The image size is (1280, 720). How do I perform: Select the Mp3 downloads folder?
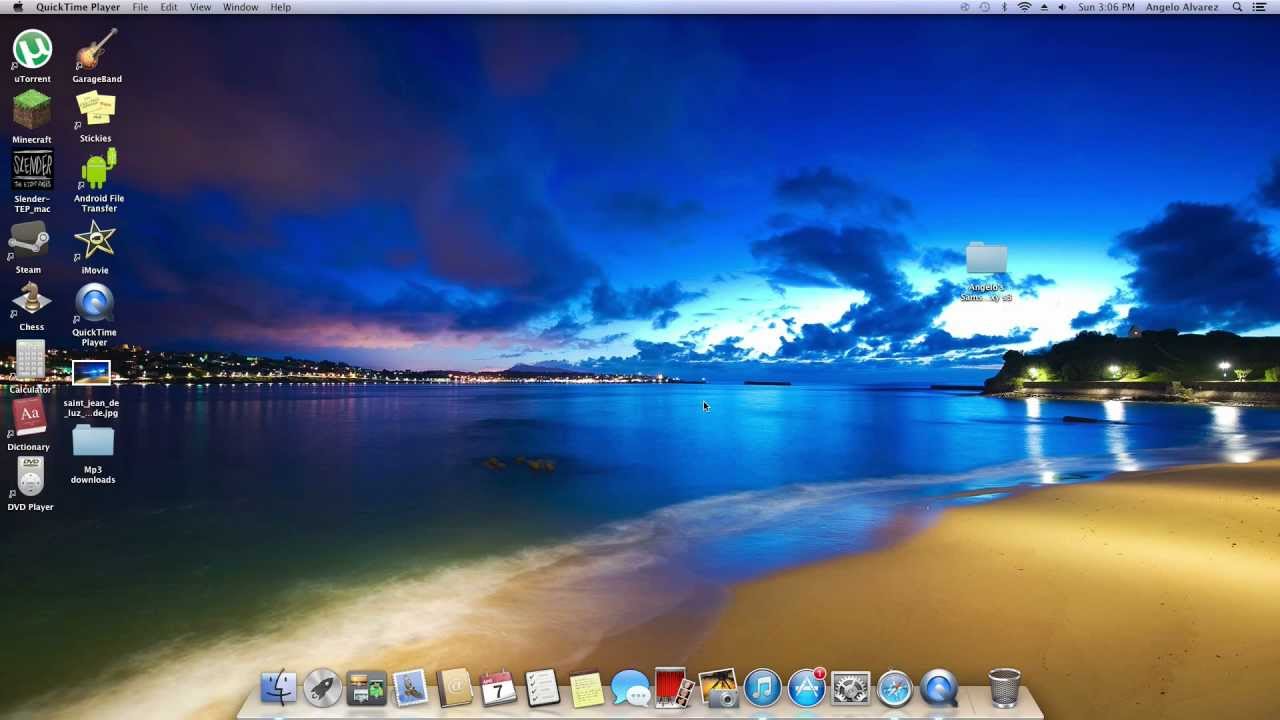93,442
